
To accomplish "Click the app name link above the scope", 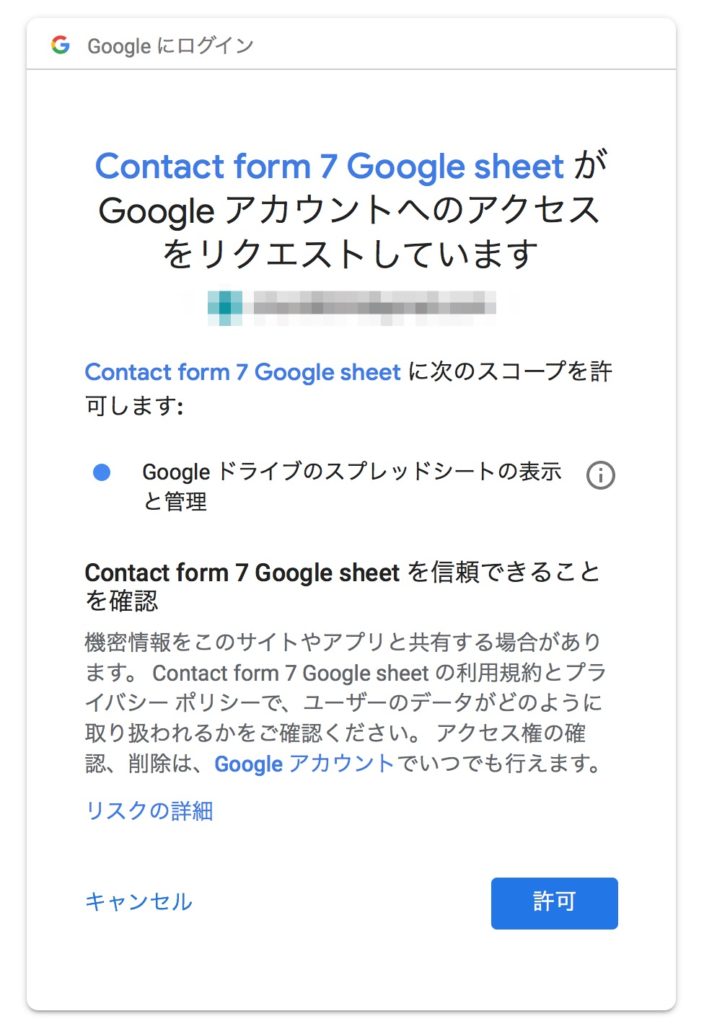I will 242,372.
